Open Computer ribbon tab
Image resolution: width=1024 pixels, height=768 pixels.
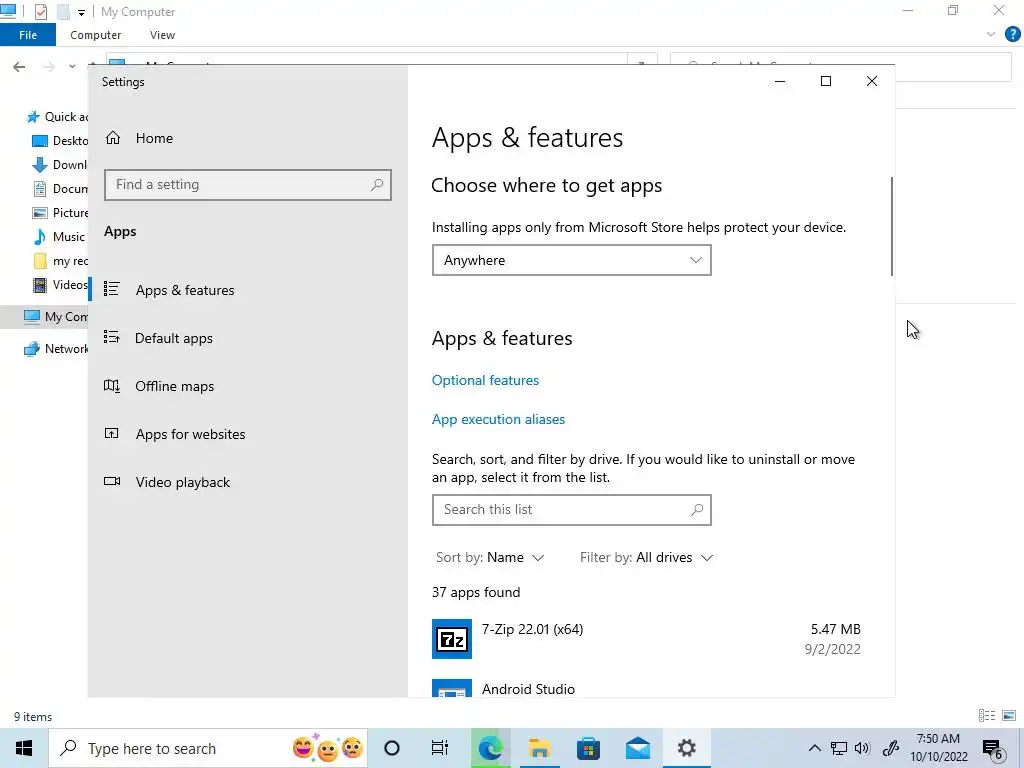coord(95,35)
